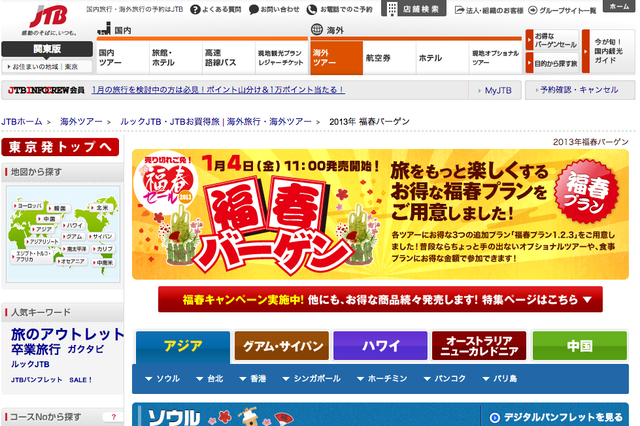Open MyJTB button

point(495,91)
